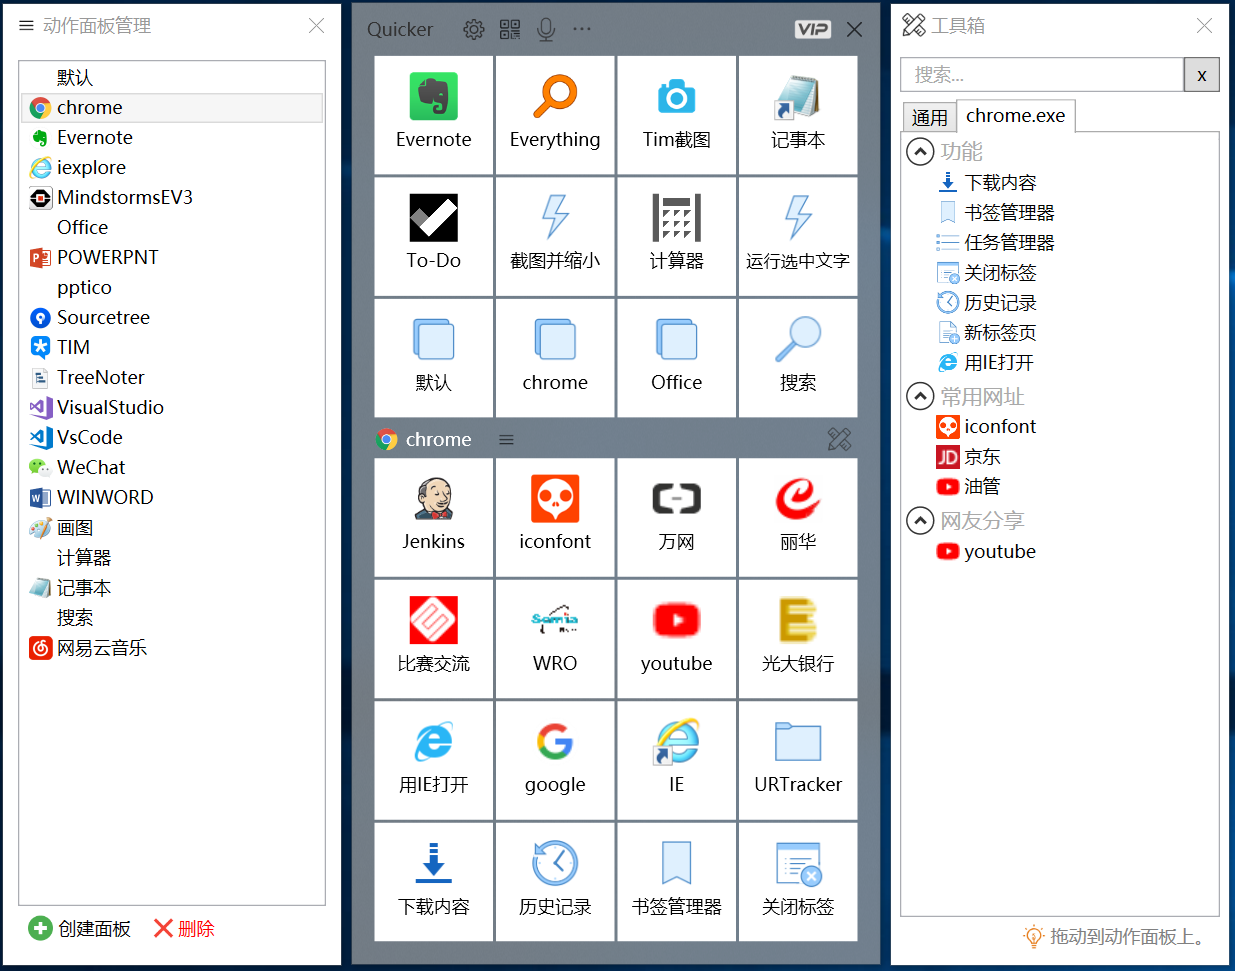This screenshot has height=971, width=1235.
Task: Start the Tim截图 screenshot action
Action: (676, 115)
